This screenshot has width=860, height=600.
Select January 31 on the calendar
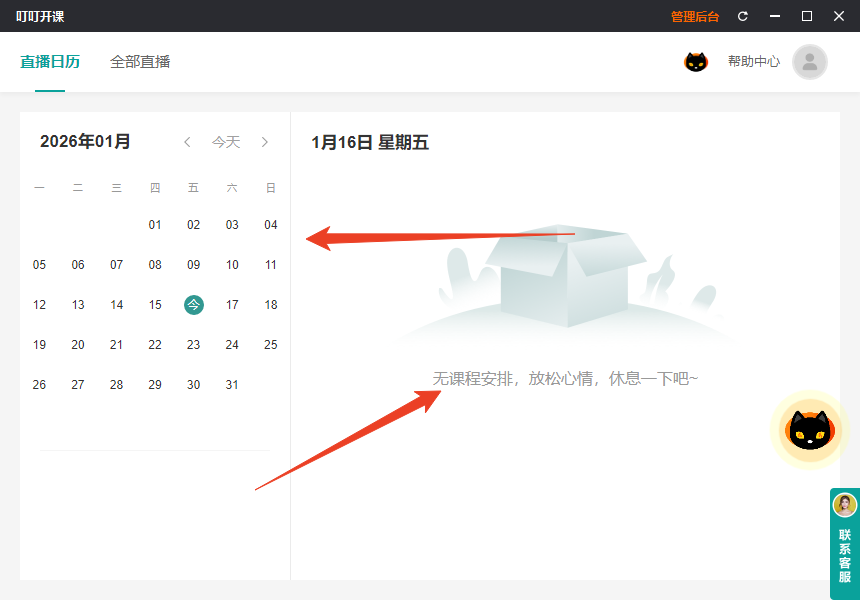pos(232,384)
